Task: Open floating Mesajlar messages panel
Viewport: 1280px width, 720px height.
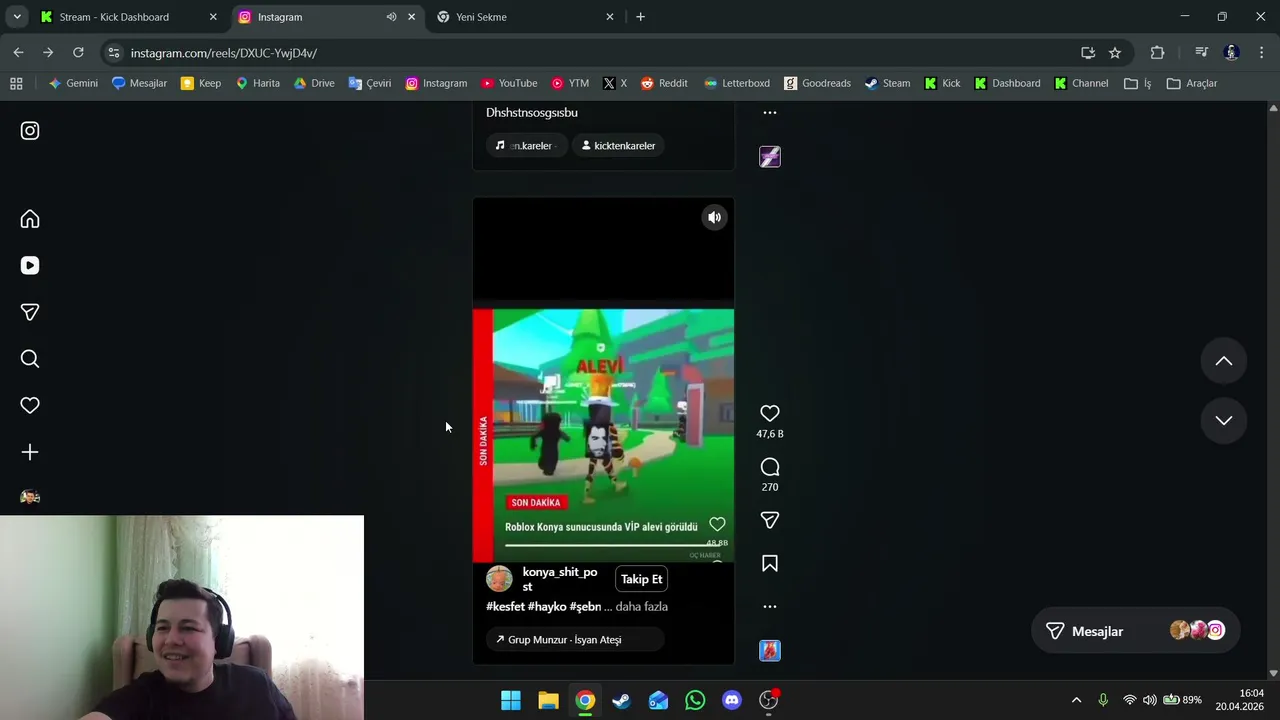Action: (1135, 631)
